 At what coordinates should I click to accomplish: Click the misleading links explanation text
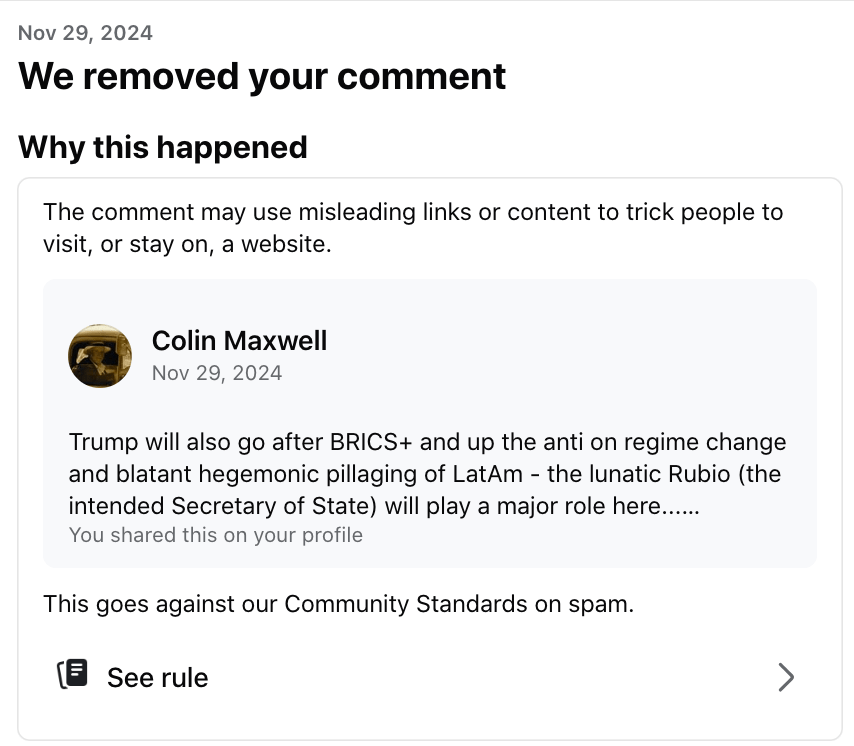413,227
